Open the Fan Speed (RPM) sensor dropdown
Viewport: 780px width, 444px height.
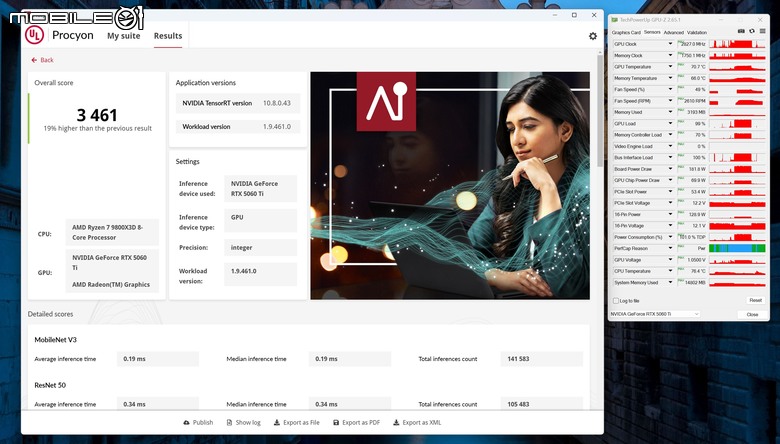[x=670, y=101]
